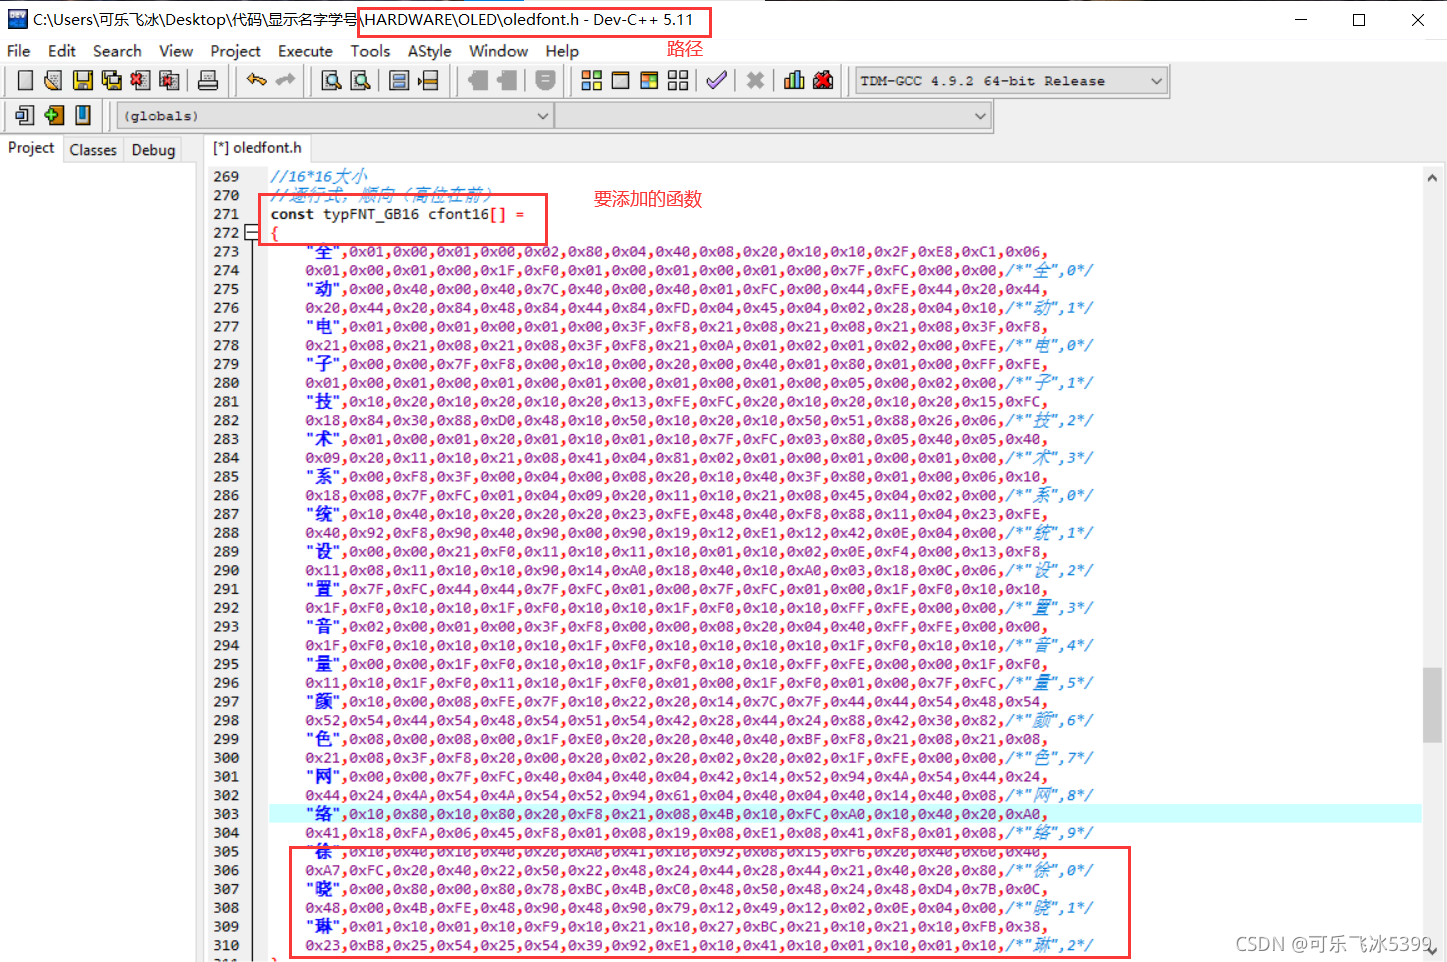Click the Save All toolbar icon
Image resolution: width=1447 pixels, height=962 pixels.
pos(112,81)
